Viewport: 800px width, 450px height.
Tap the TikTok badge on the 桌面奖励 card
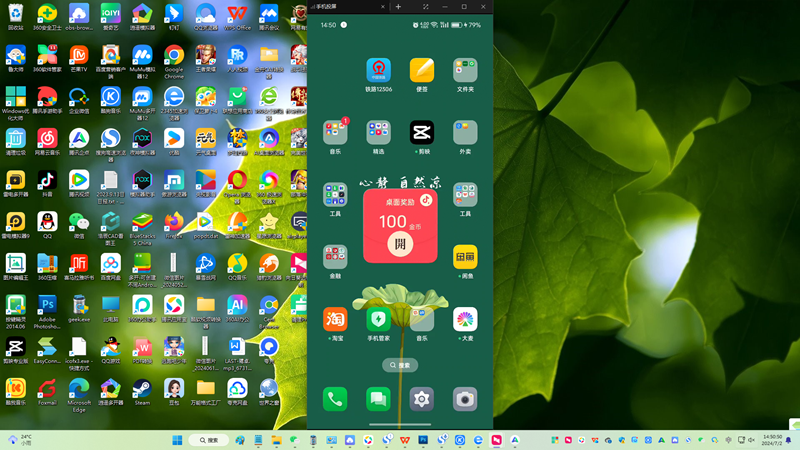[426, 200]
